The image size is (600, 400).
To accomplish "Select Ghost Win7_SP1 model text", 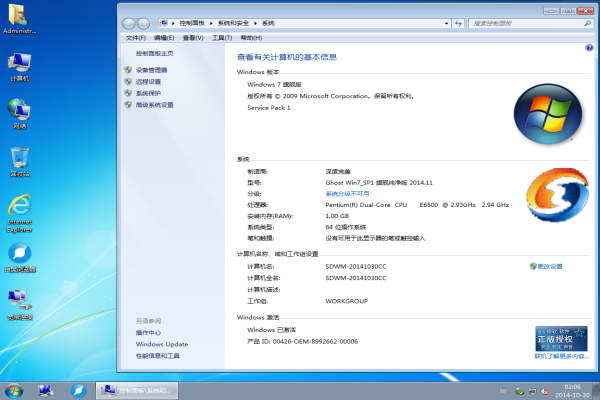I will coord(379,183).
